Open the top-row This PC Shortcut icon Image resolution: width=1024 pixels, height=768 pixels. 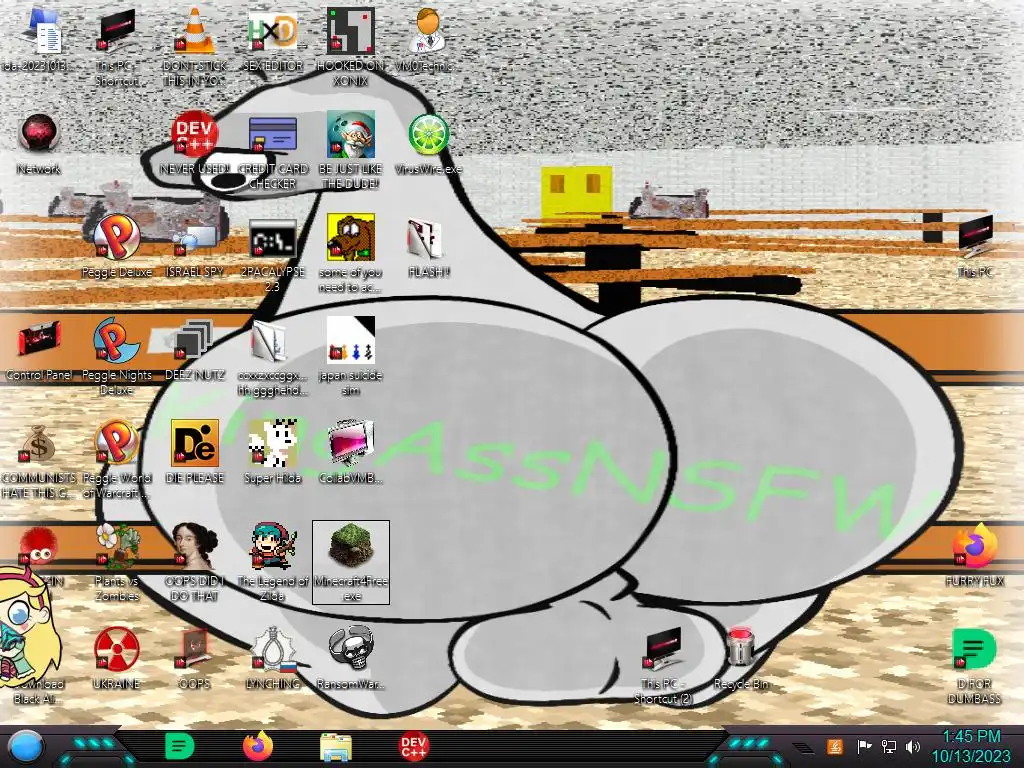pyautogui.click(x=116, y=47)
